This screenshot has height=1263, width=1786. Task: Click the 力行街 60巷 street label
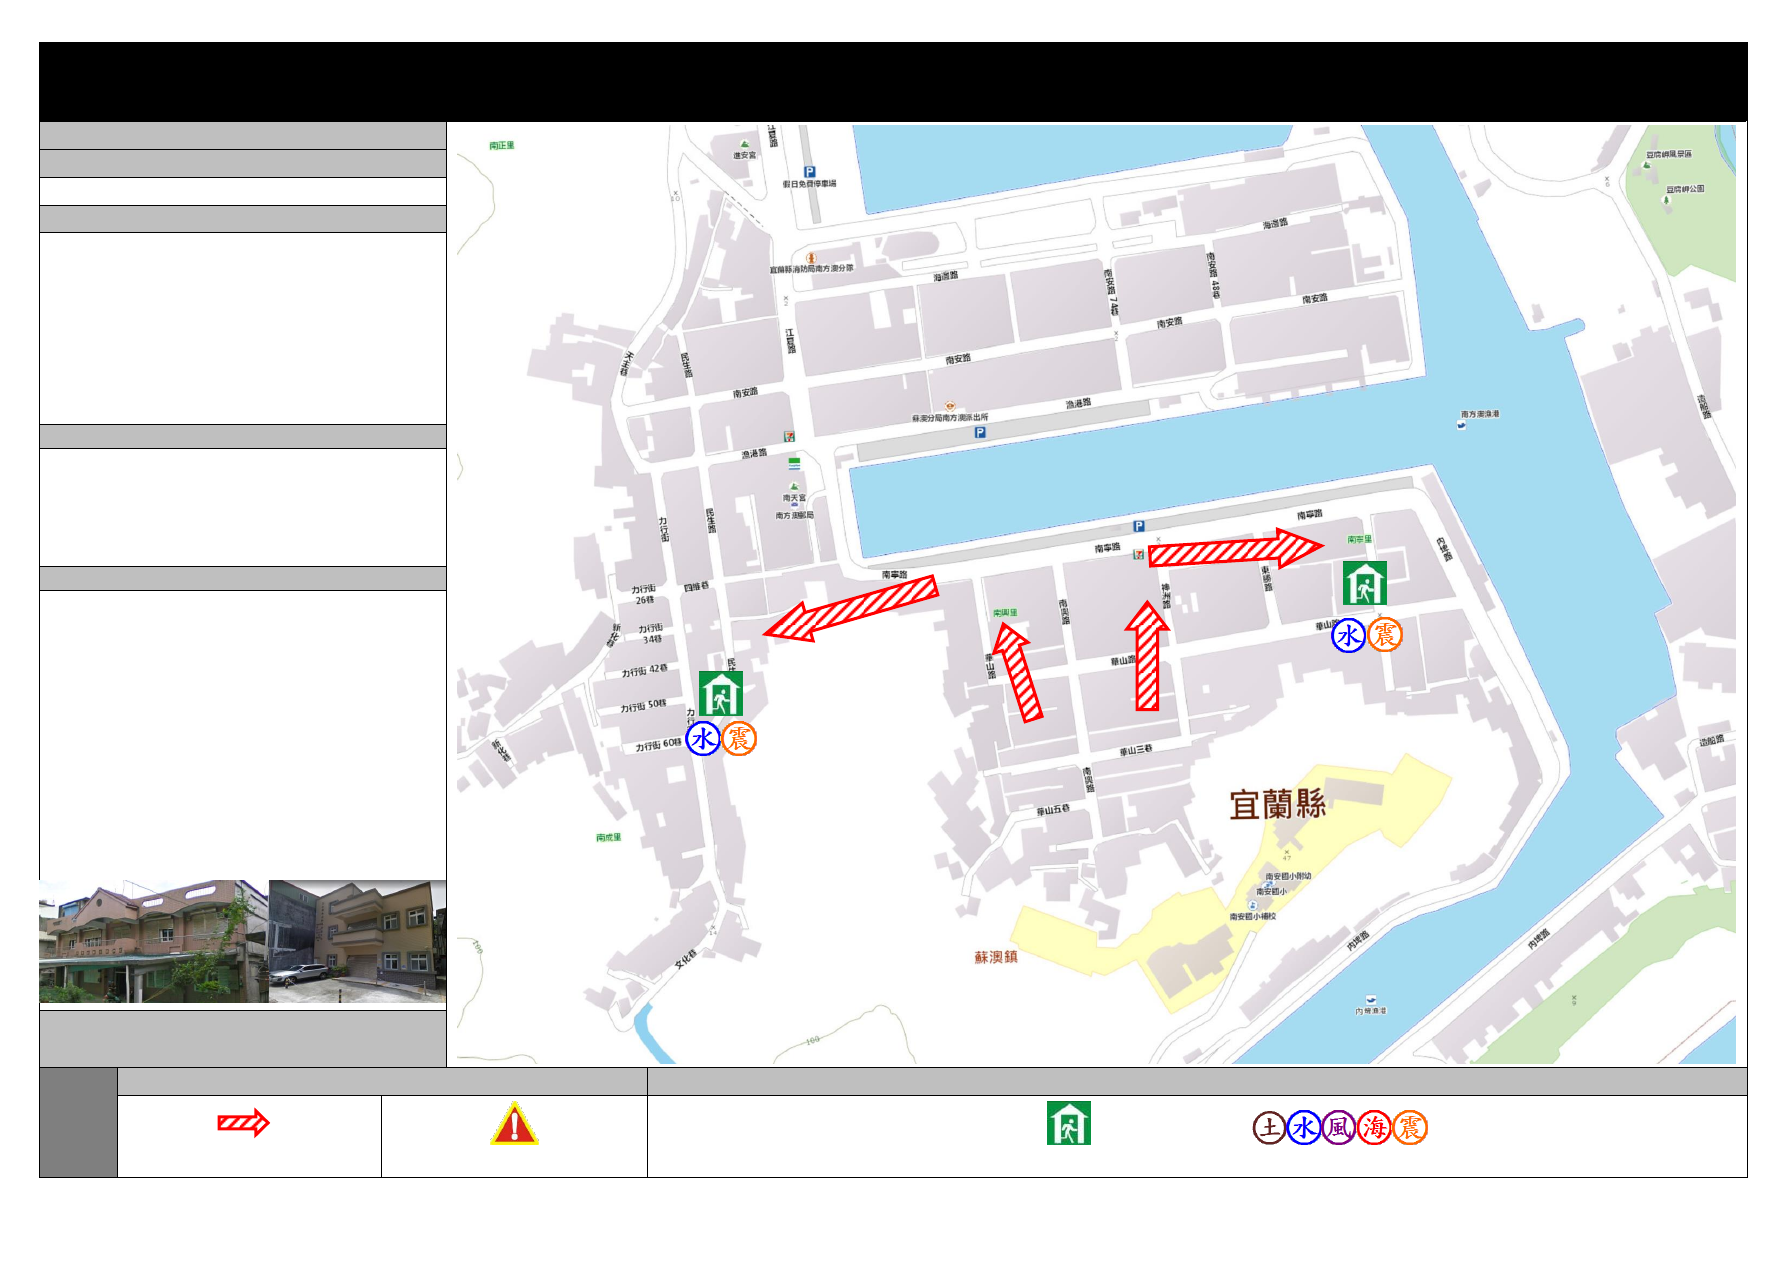pos(659,745)
